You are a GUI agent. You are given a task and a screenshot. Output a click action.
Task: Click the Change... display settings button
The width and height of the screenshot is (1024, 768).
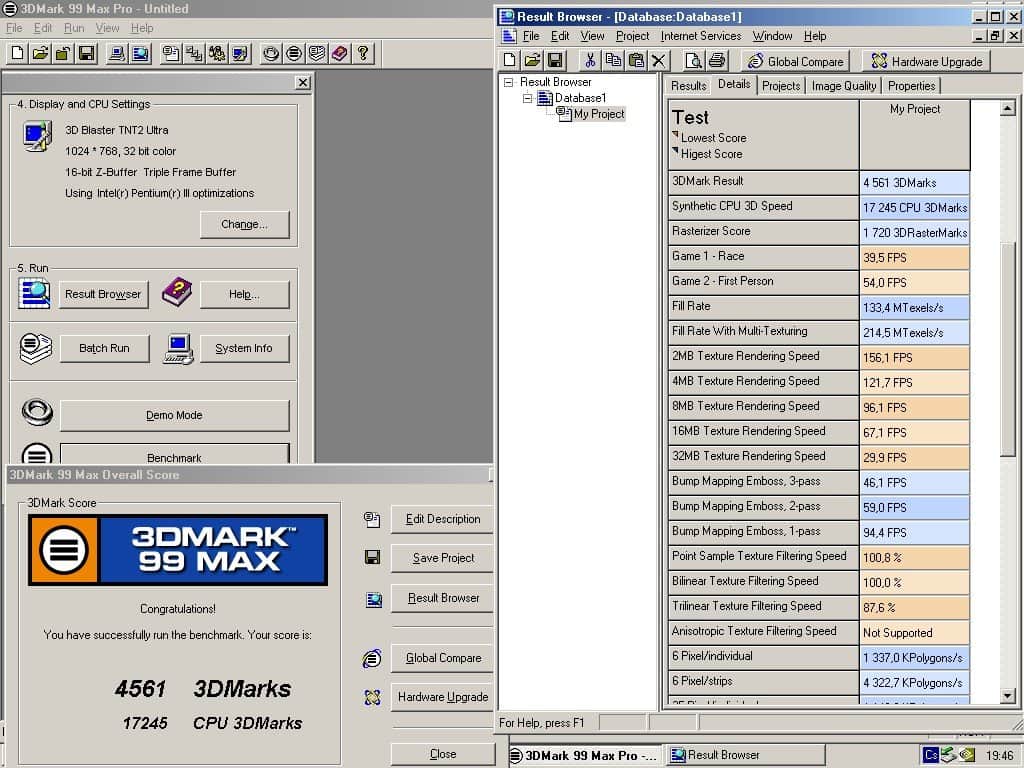(x=244, y=224)
